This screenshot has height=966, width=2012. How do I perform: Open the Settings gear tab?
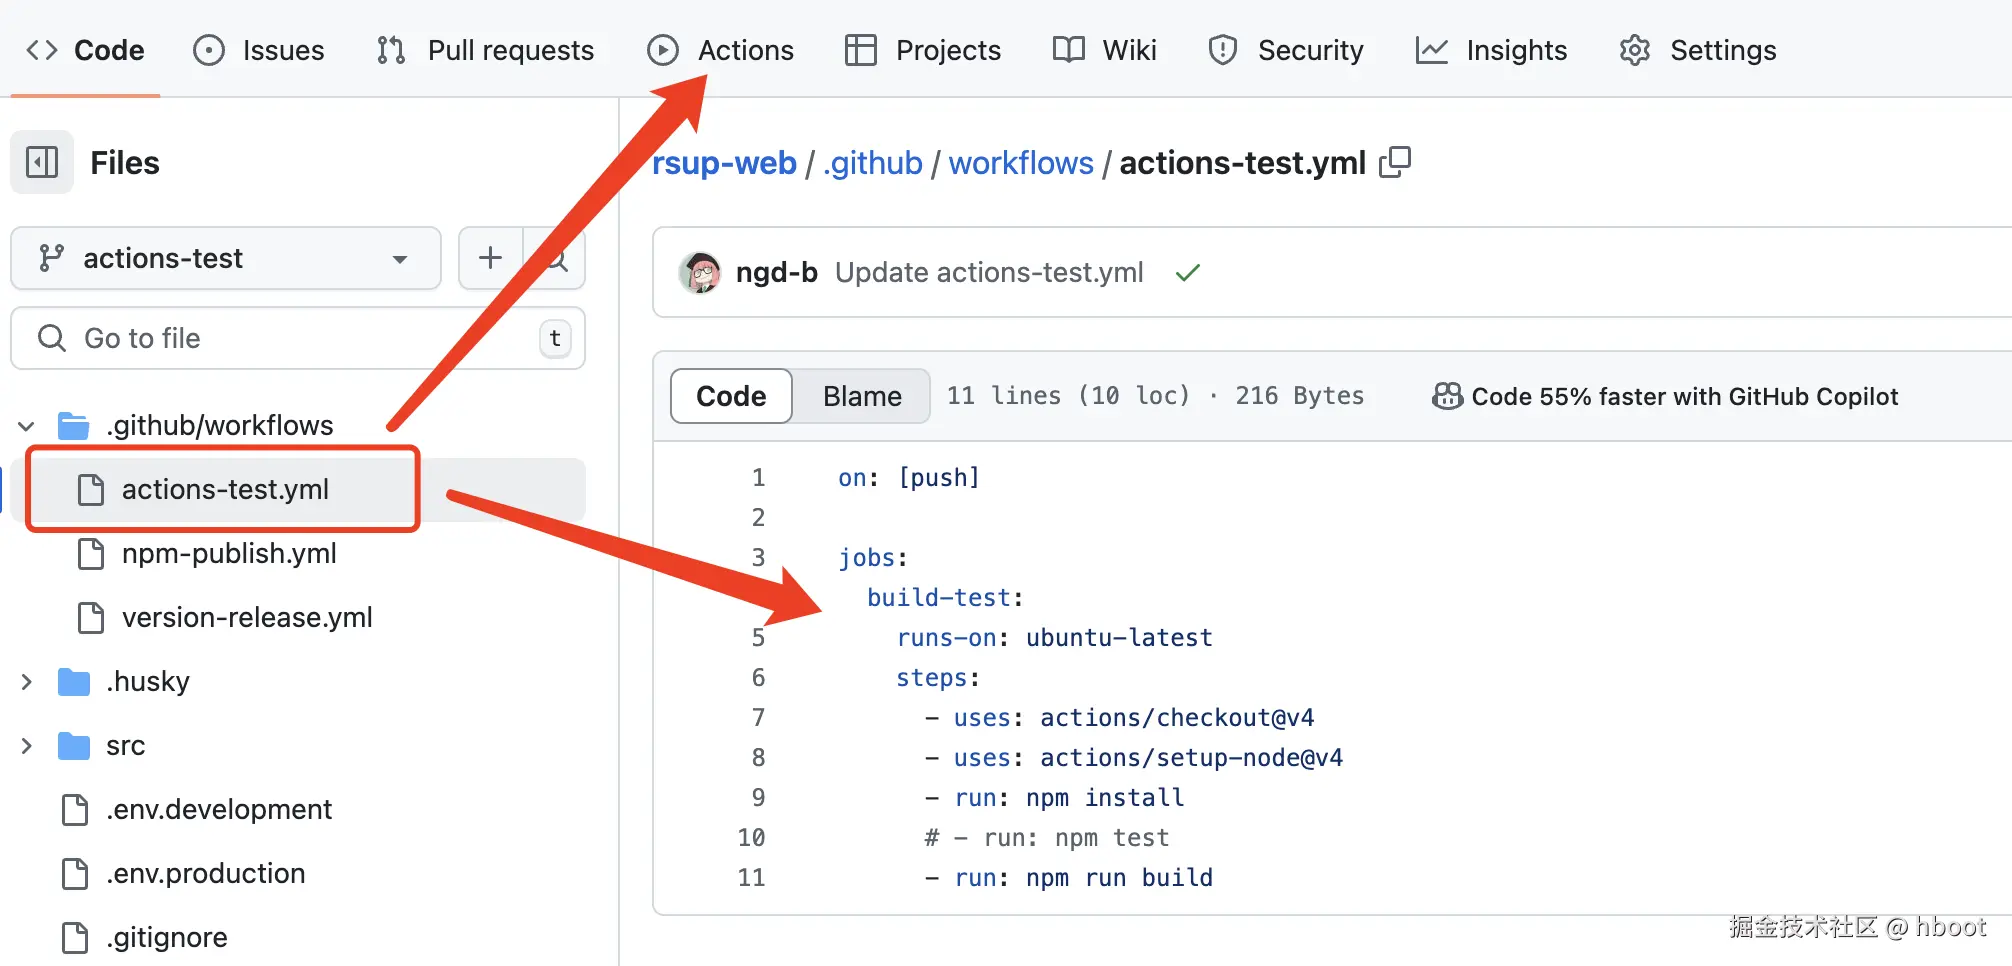1698,50
